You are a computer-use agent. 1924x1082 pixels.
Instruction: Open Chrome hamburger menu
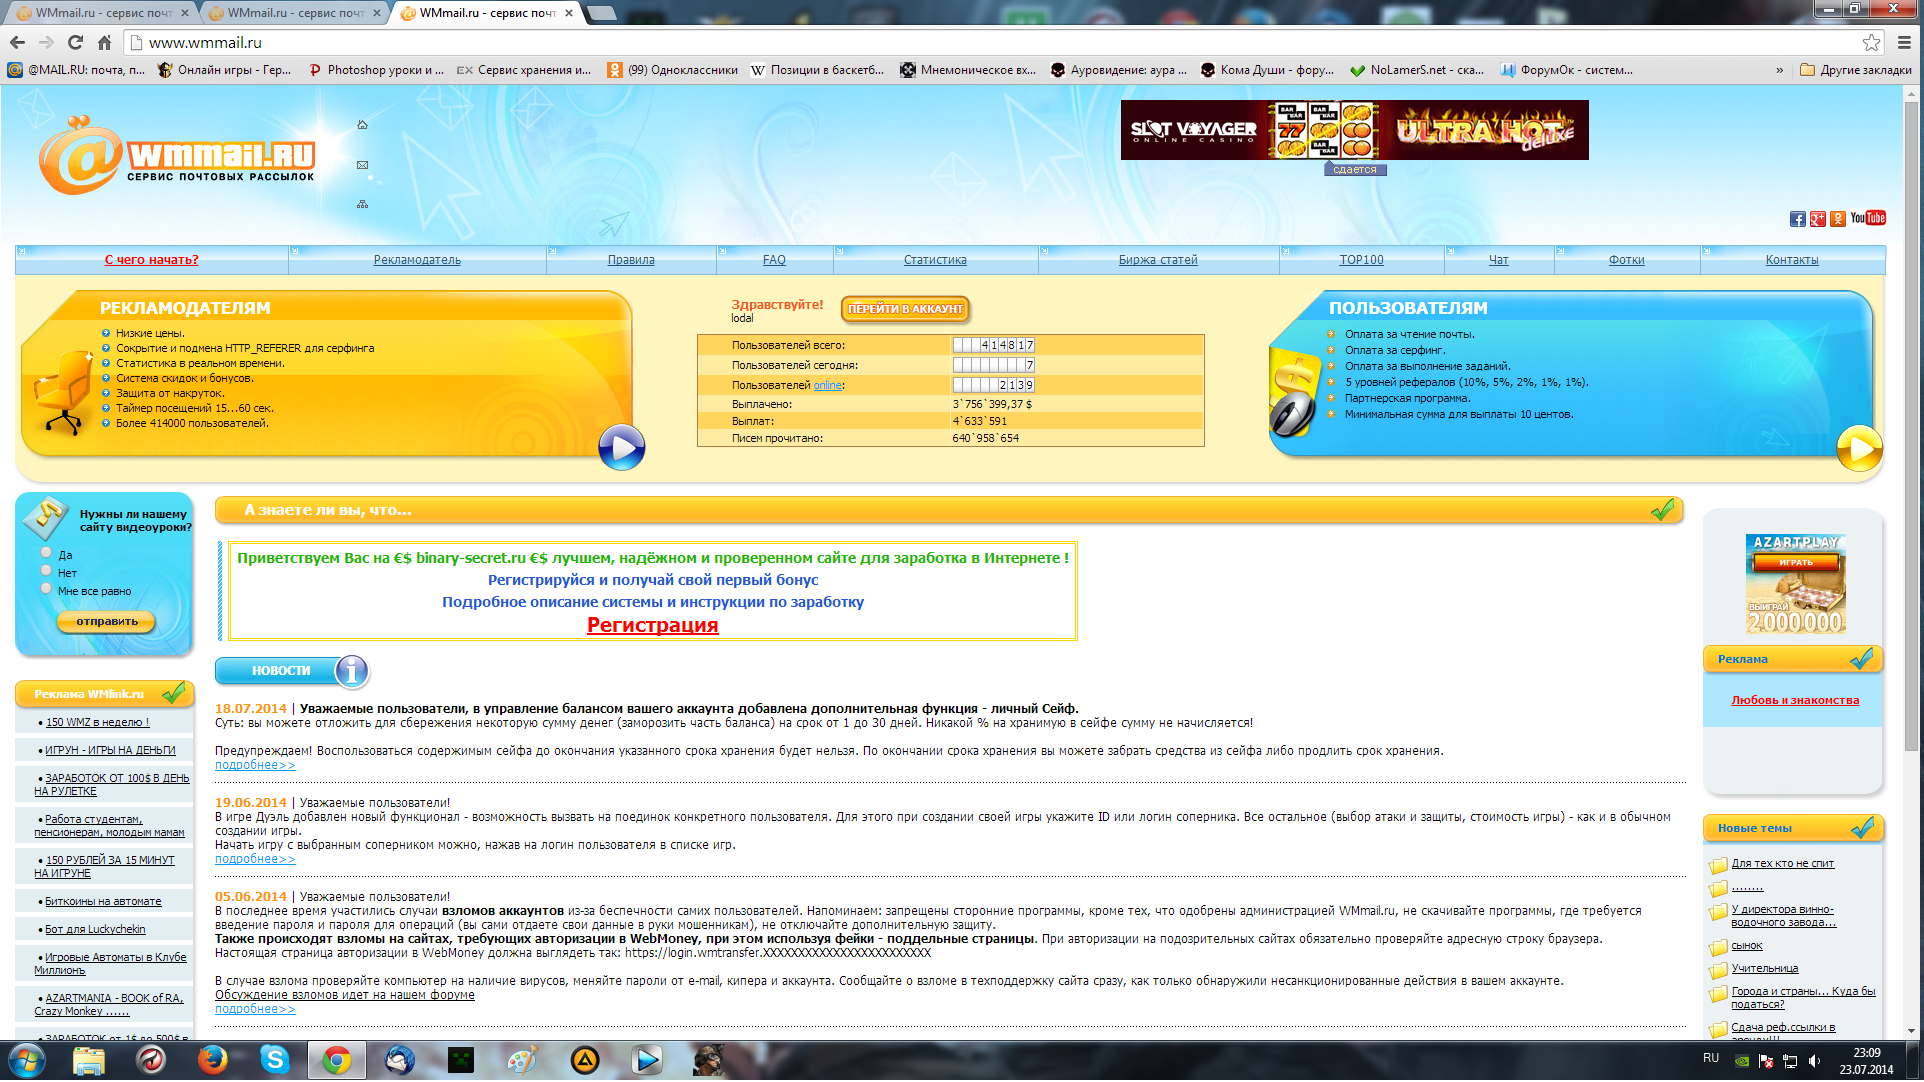[x=1904, y=42]
